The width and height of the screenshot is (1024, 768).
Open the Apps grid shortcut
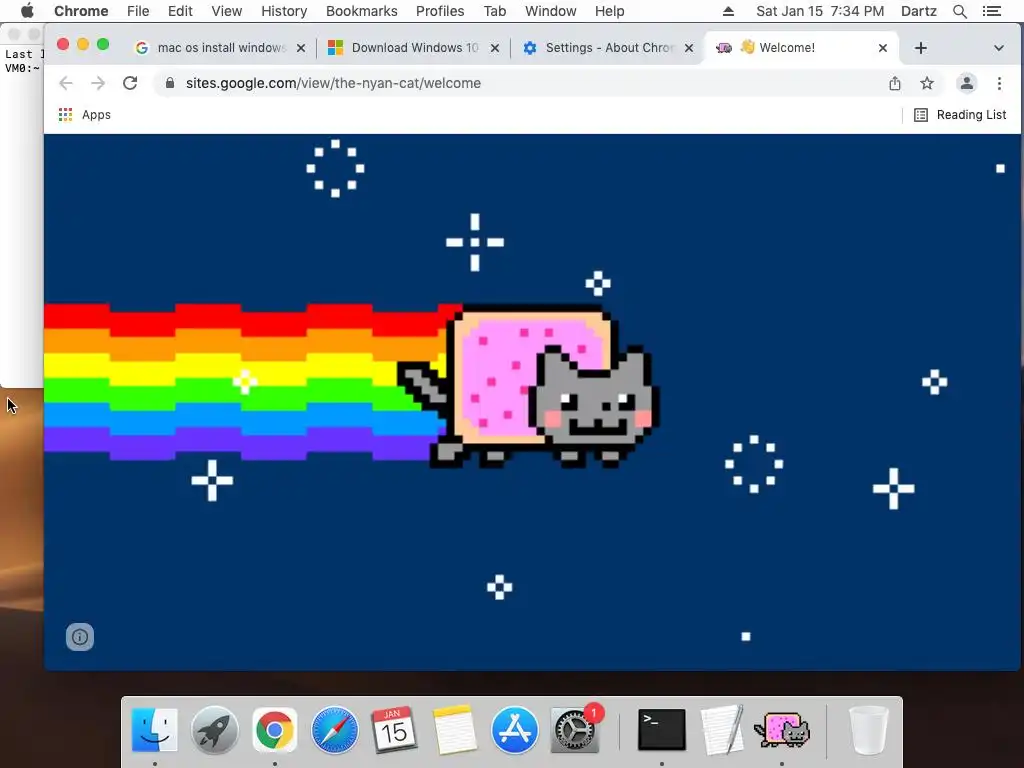coord(84,115)
